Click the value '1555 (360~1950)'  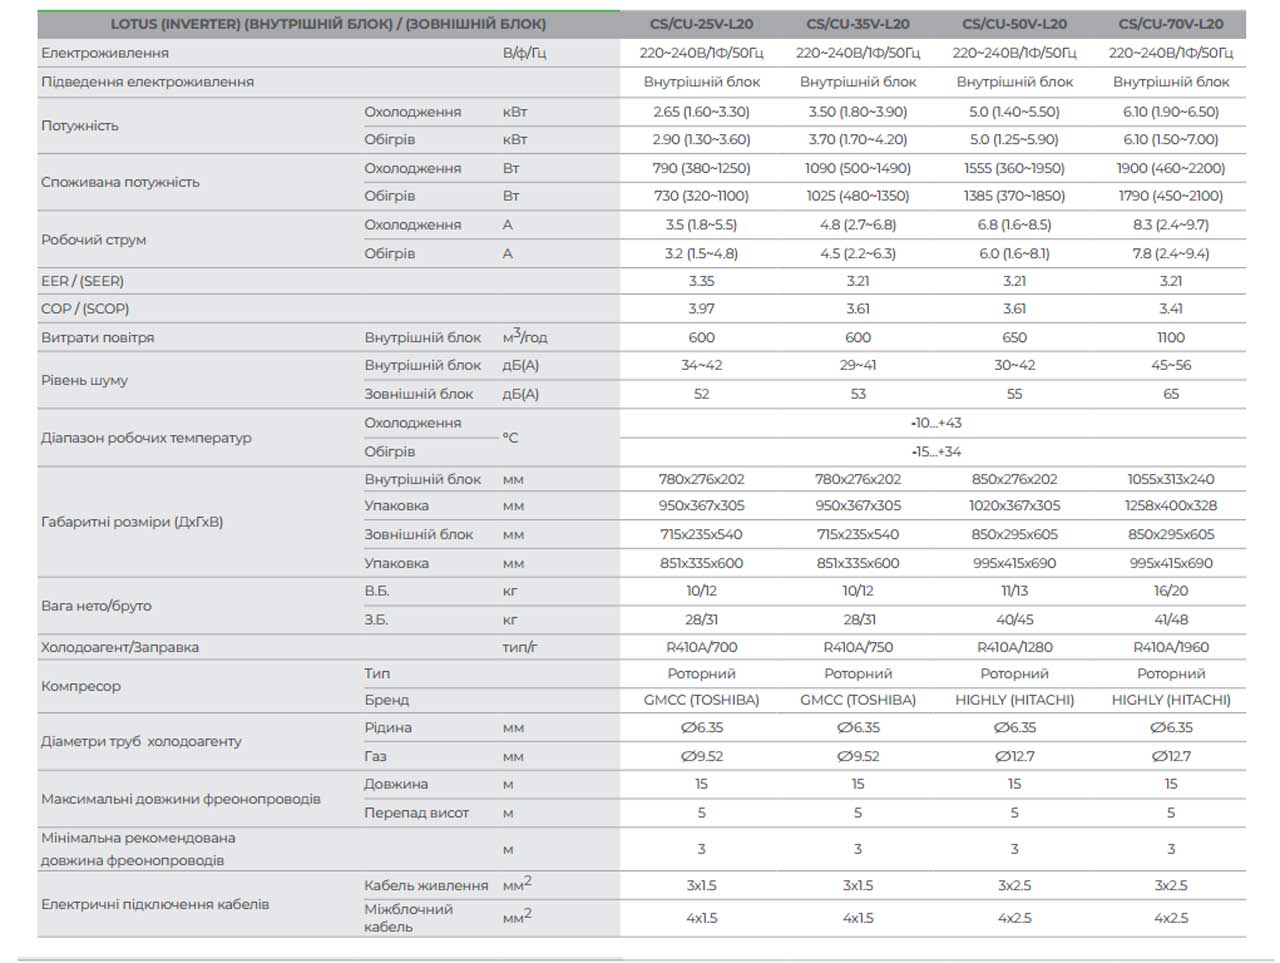[1014, 168]
